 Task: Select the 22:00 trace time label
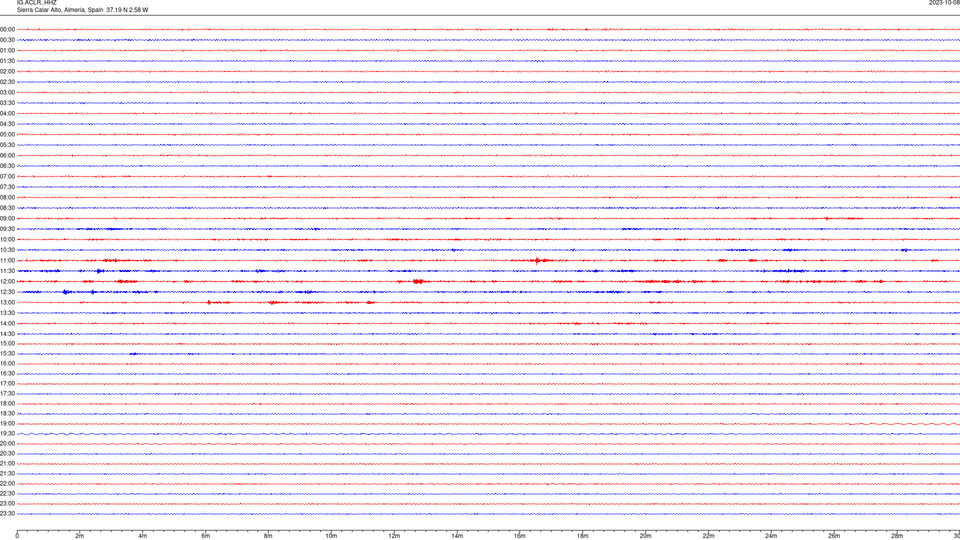[7, 484]
